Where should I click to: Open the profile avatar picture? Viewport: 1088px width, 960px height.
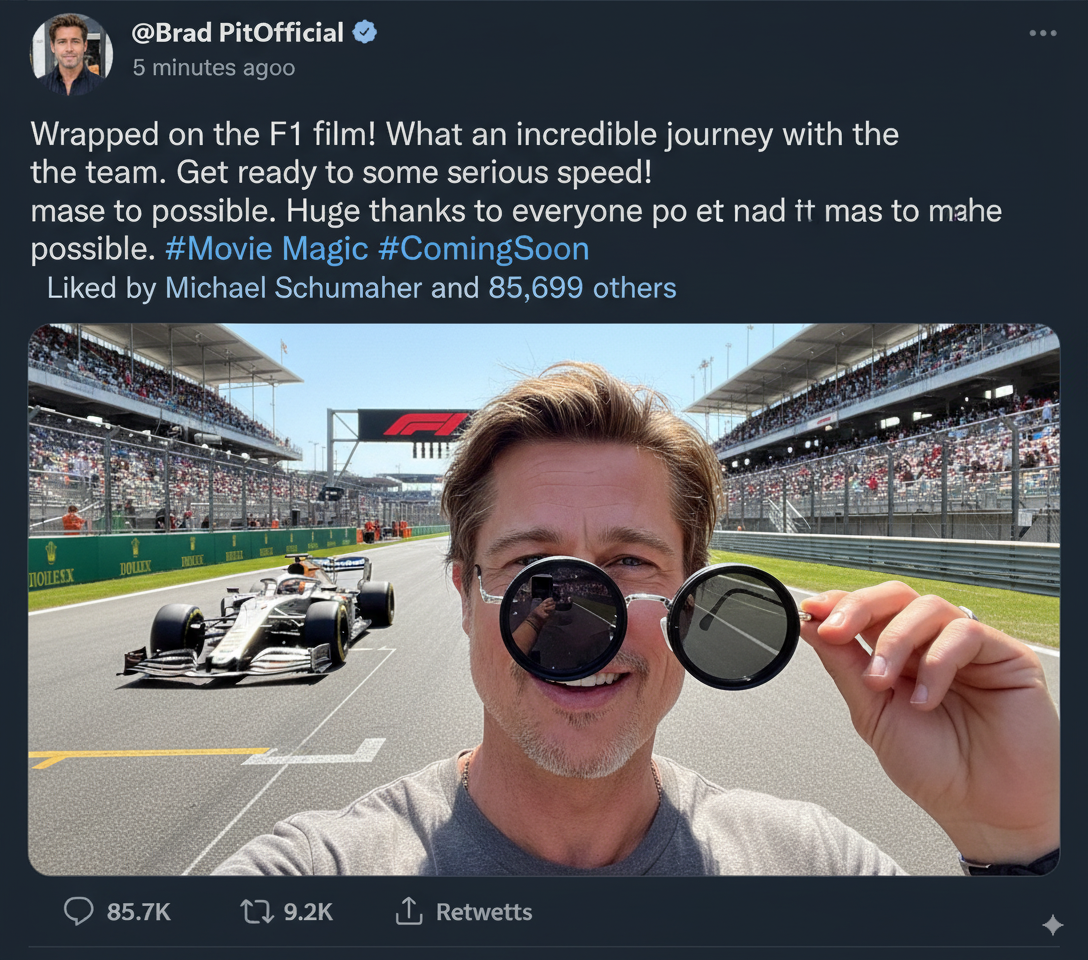tap(71, 54)
